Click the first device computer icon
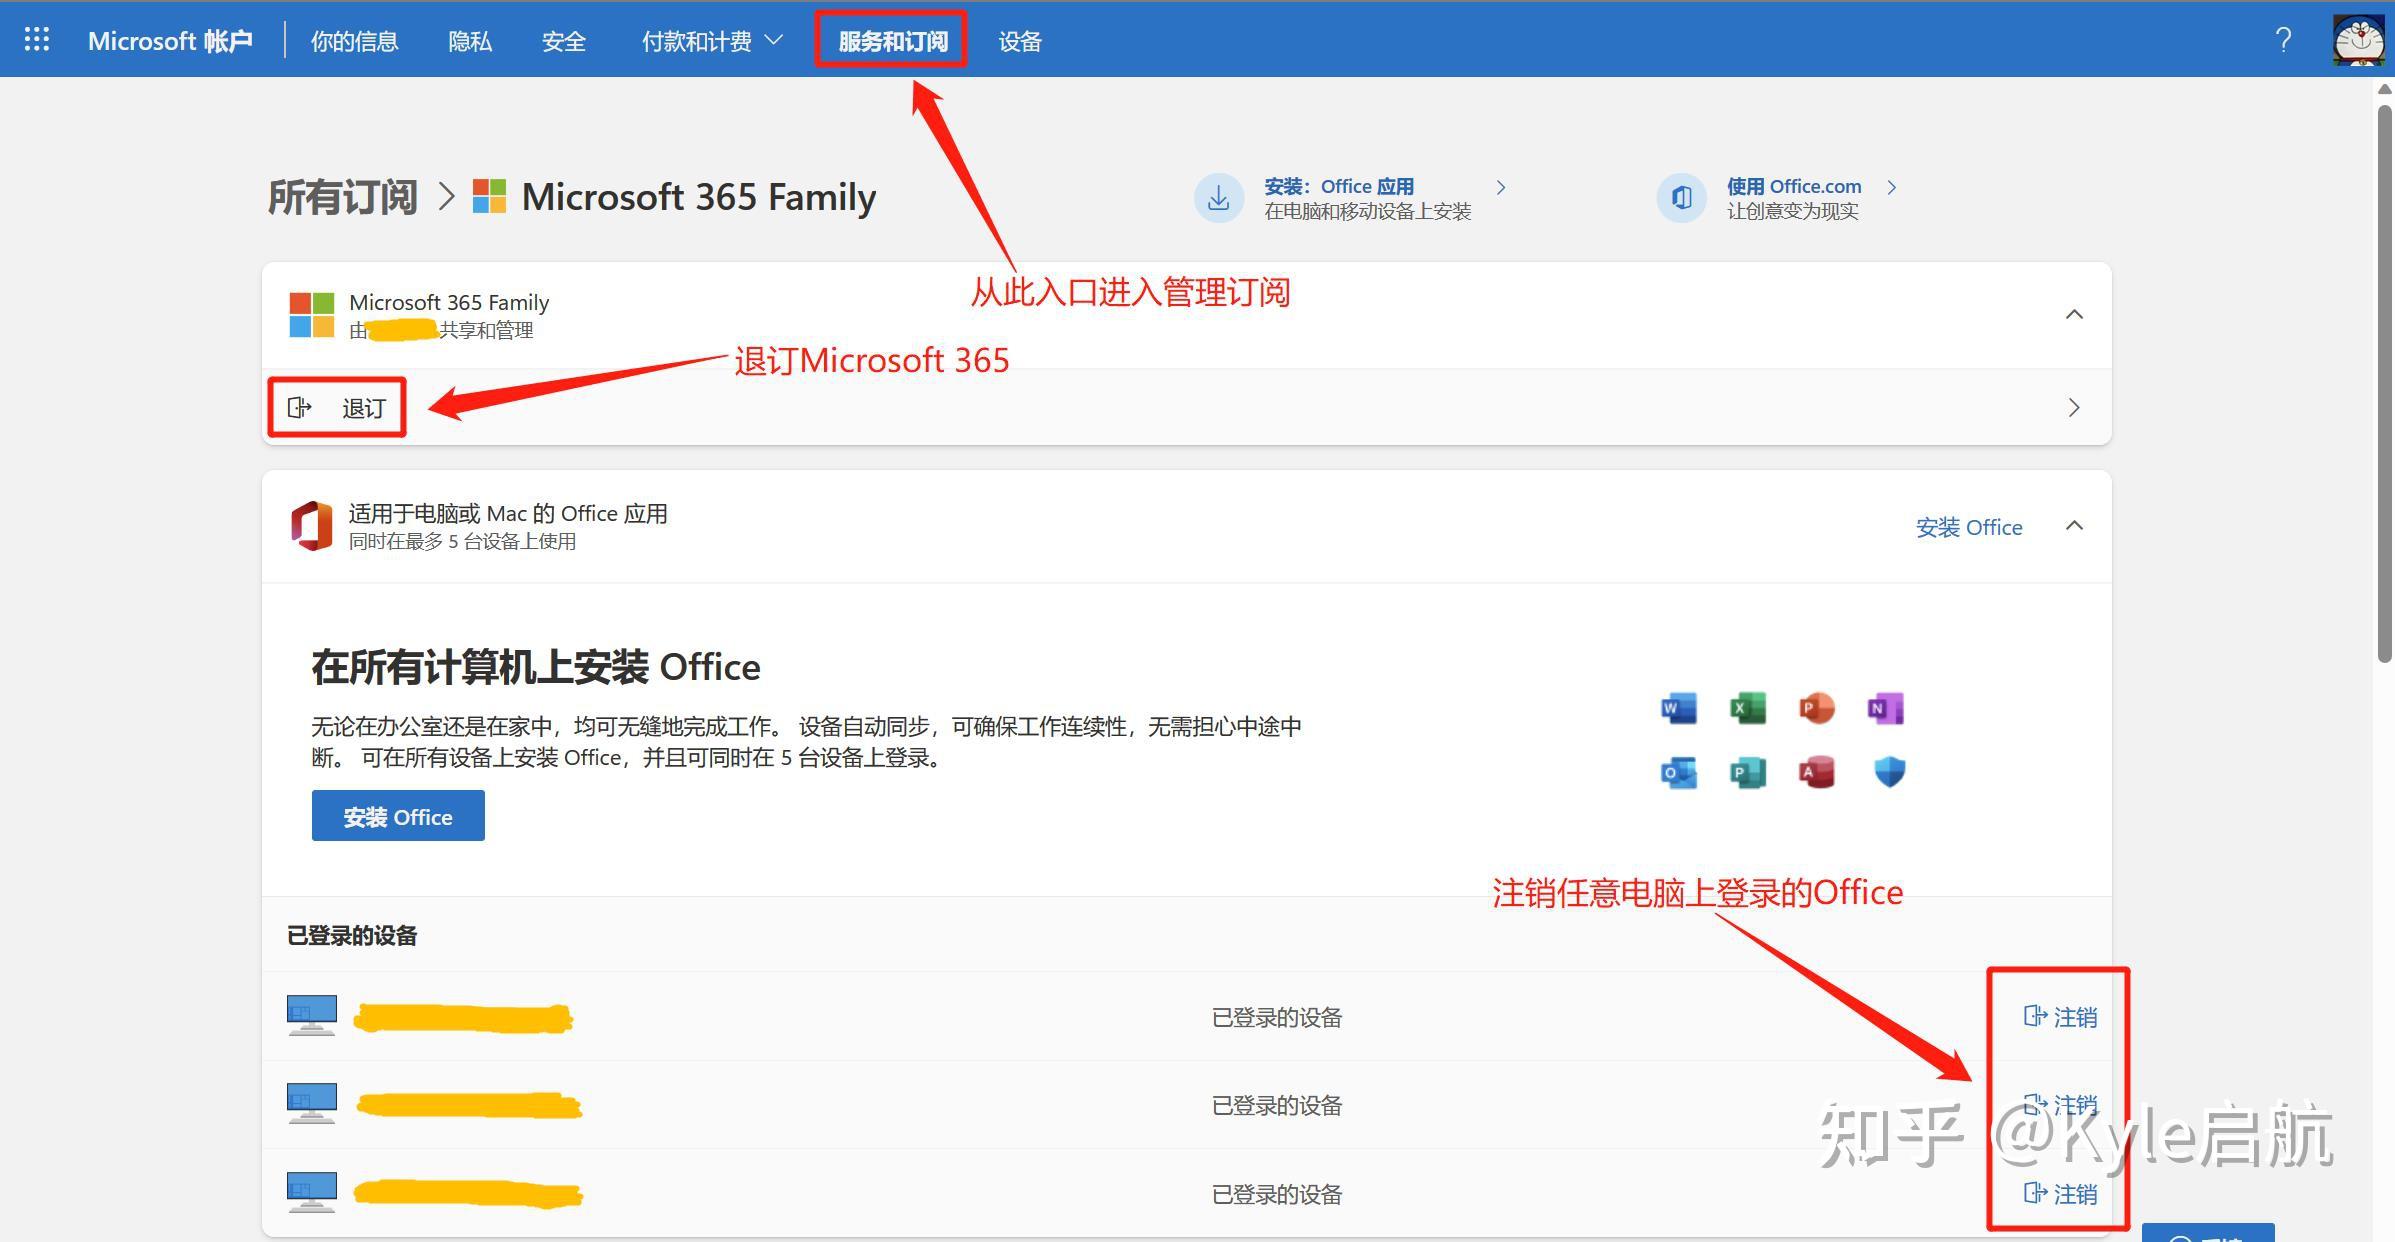Image resolution: width=2395 pixels, height=1242 pixels. pos(312,1015)
